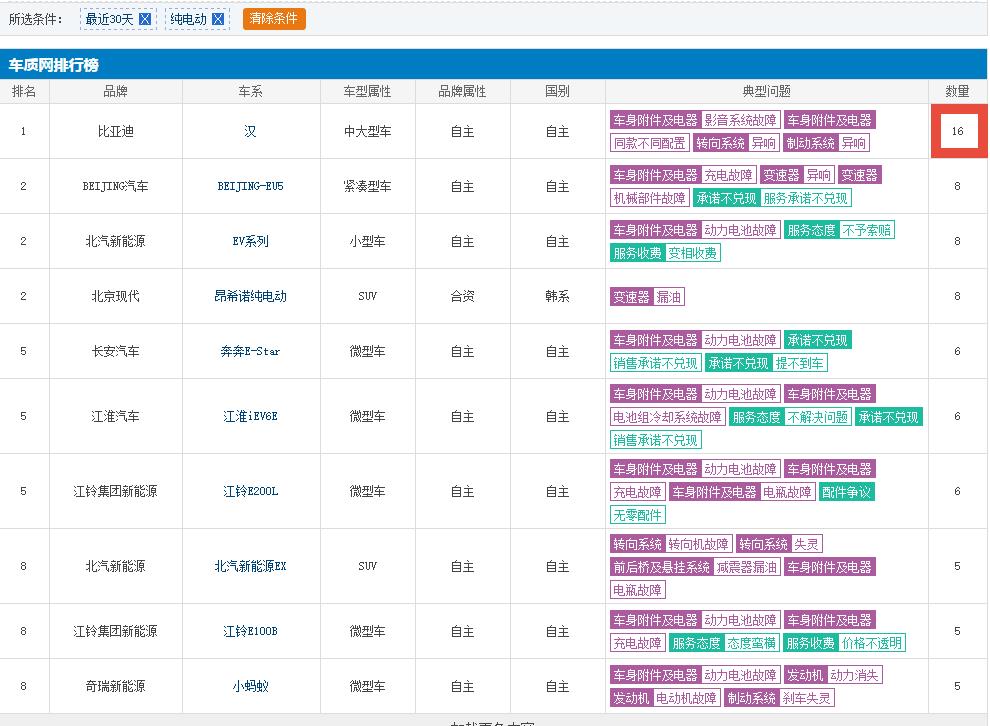990x726 pixels.
Task: Select the 电动机故障 problem tag
Action: point(686,698)
